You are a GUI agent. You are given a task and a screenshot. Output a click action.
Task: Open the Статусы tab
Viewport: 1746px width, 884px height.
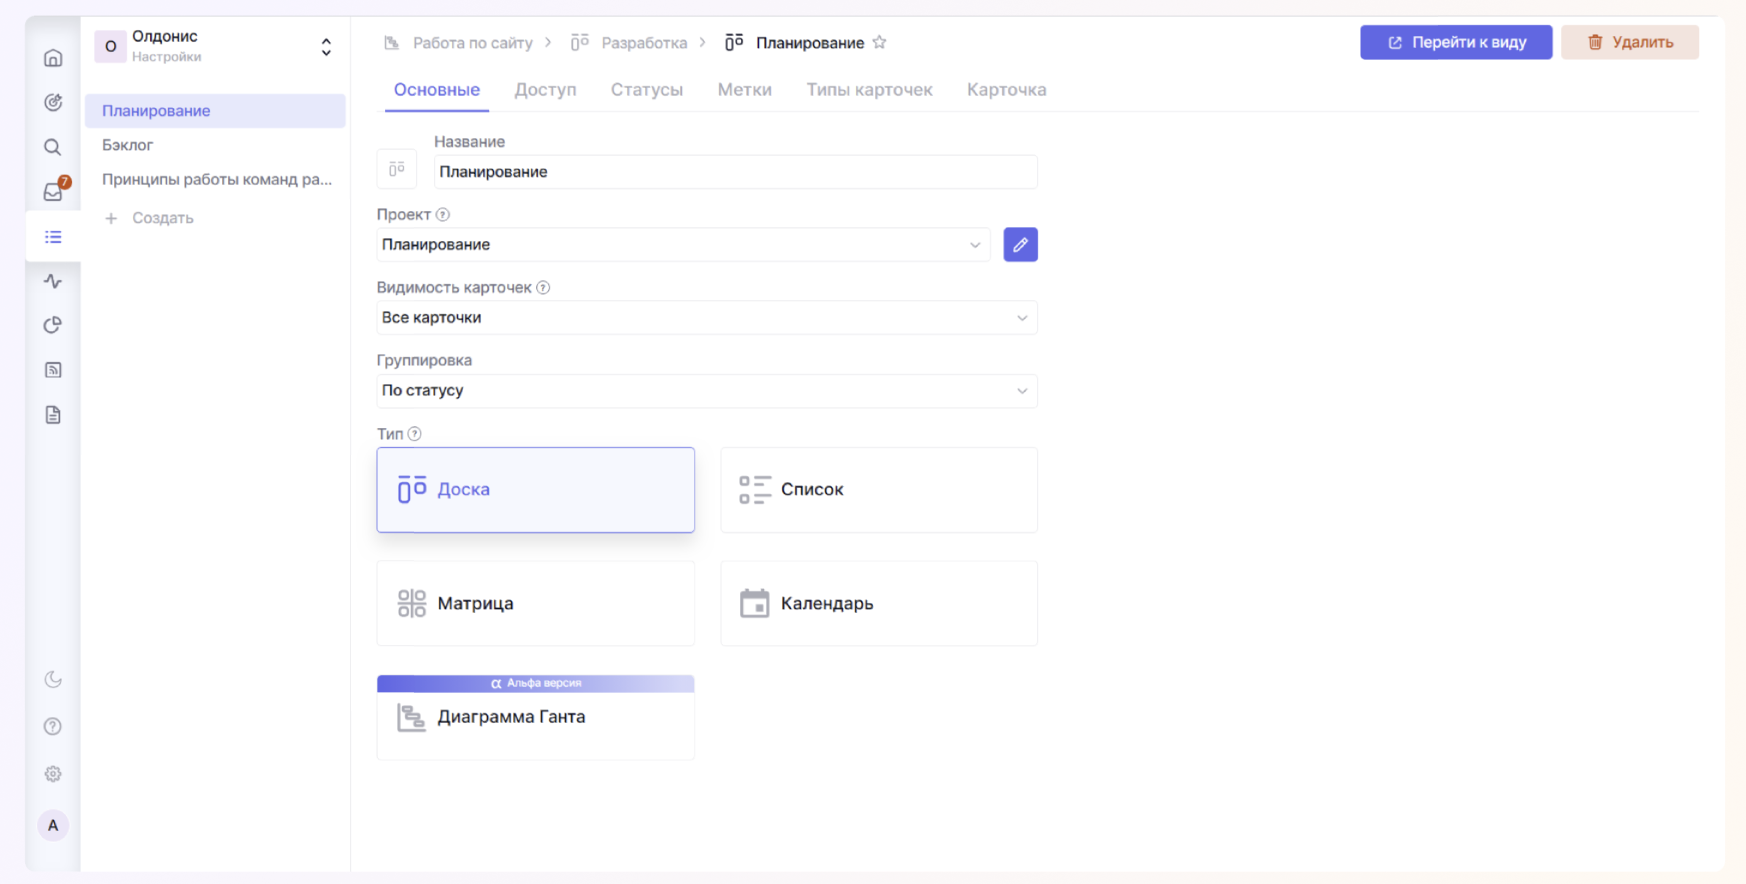646,90
